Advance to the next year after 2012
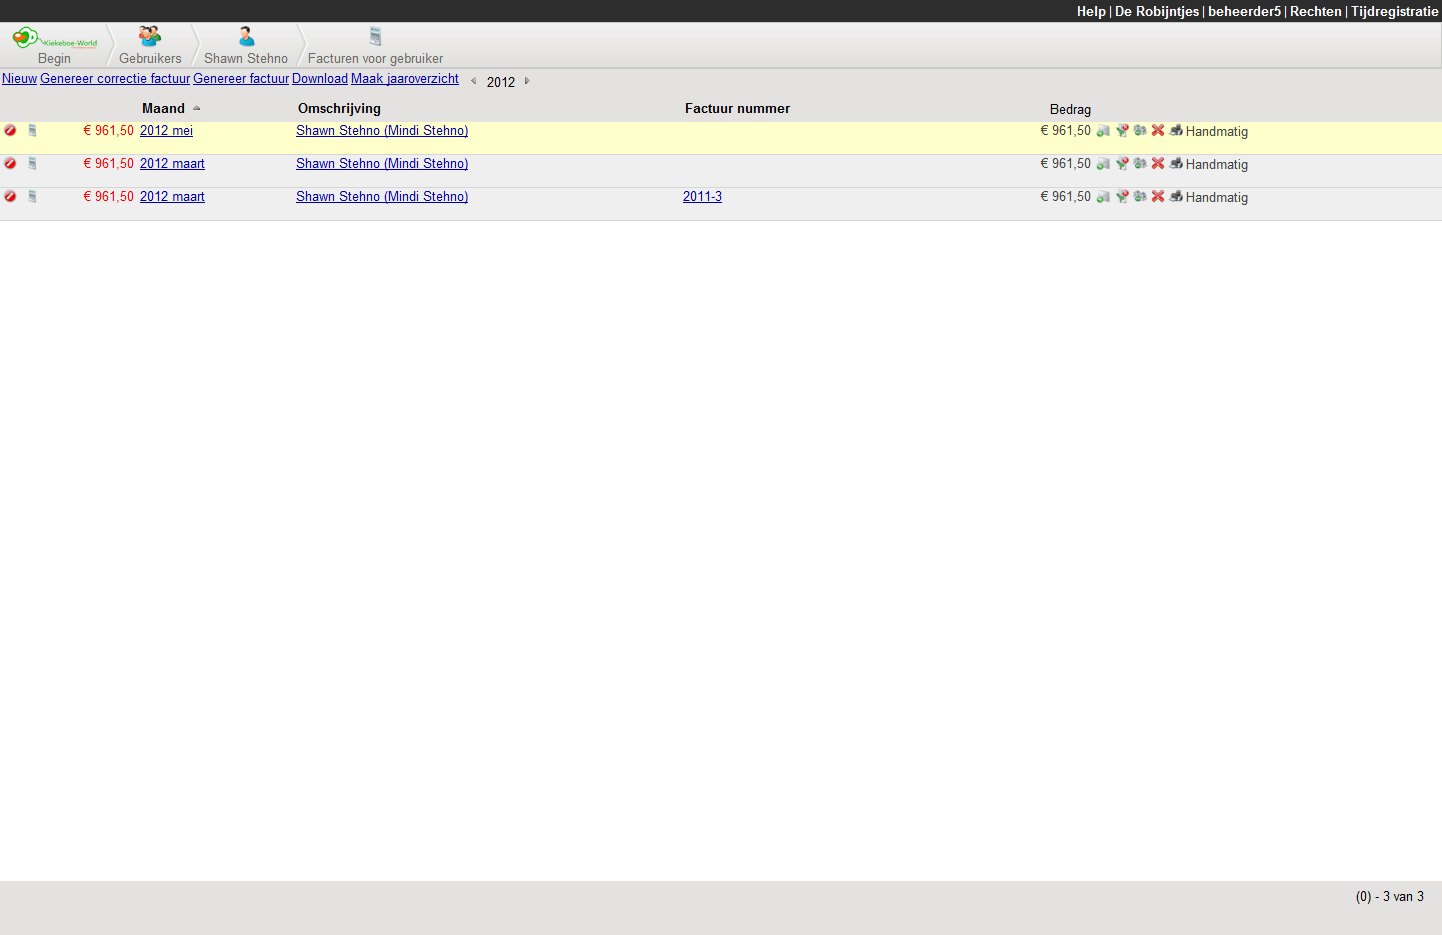Viewport: 1442px width, 935px height. pyautogui.click(x=527, y=81)
